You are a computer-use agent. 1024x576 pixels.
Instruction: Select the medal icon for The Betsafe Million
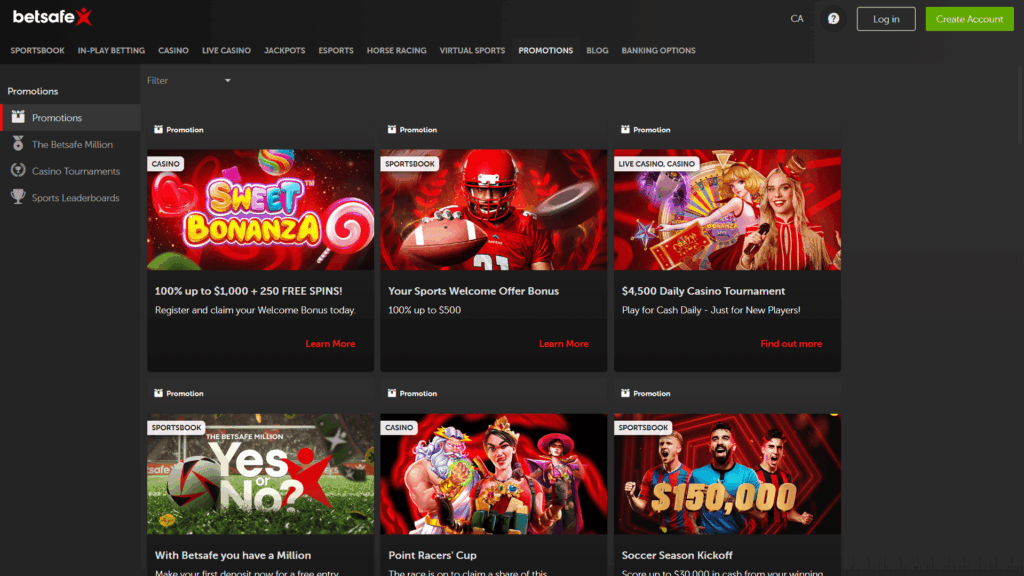pyautogui.click(x=18, y=143)
